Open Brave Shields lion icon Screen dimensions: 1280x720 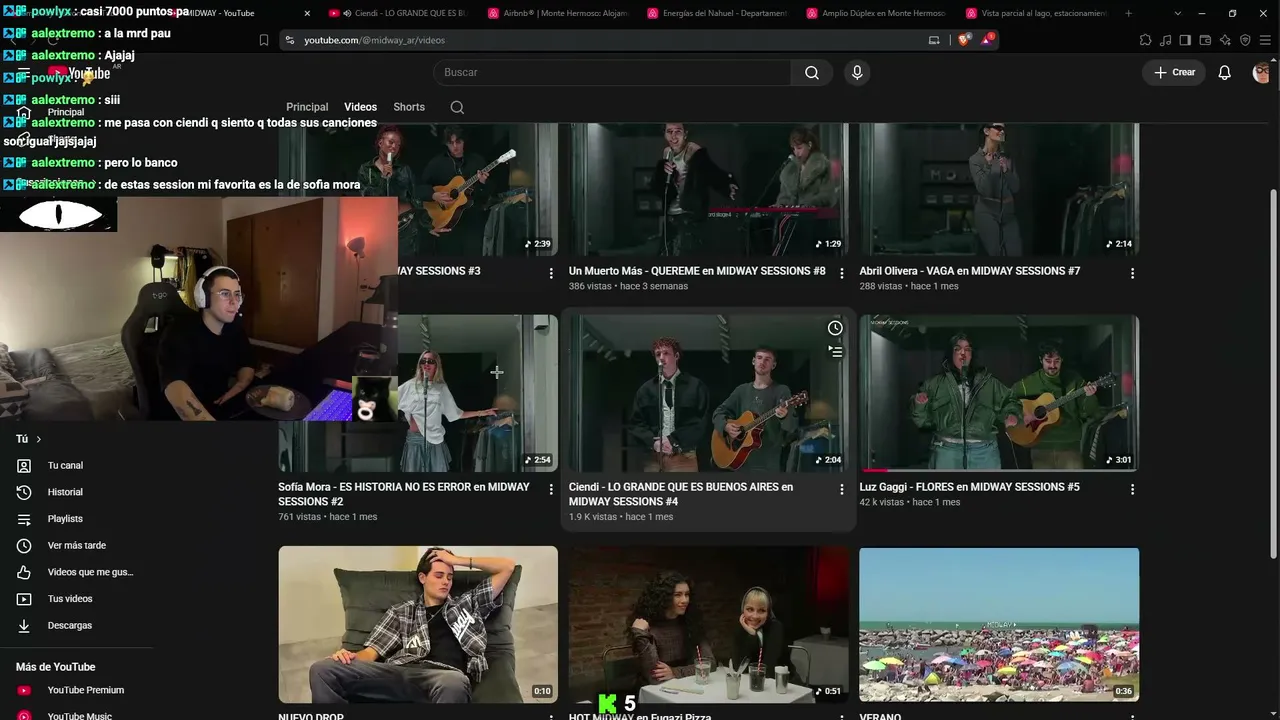tap(963, 40)
